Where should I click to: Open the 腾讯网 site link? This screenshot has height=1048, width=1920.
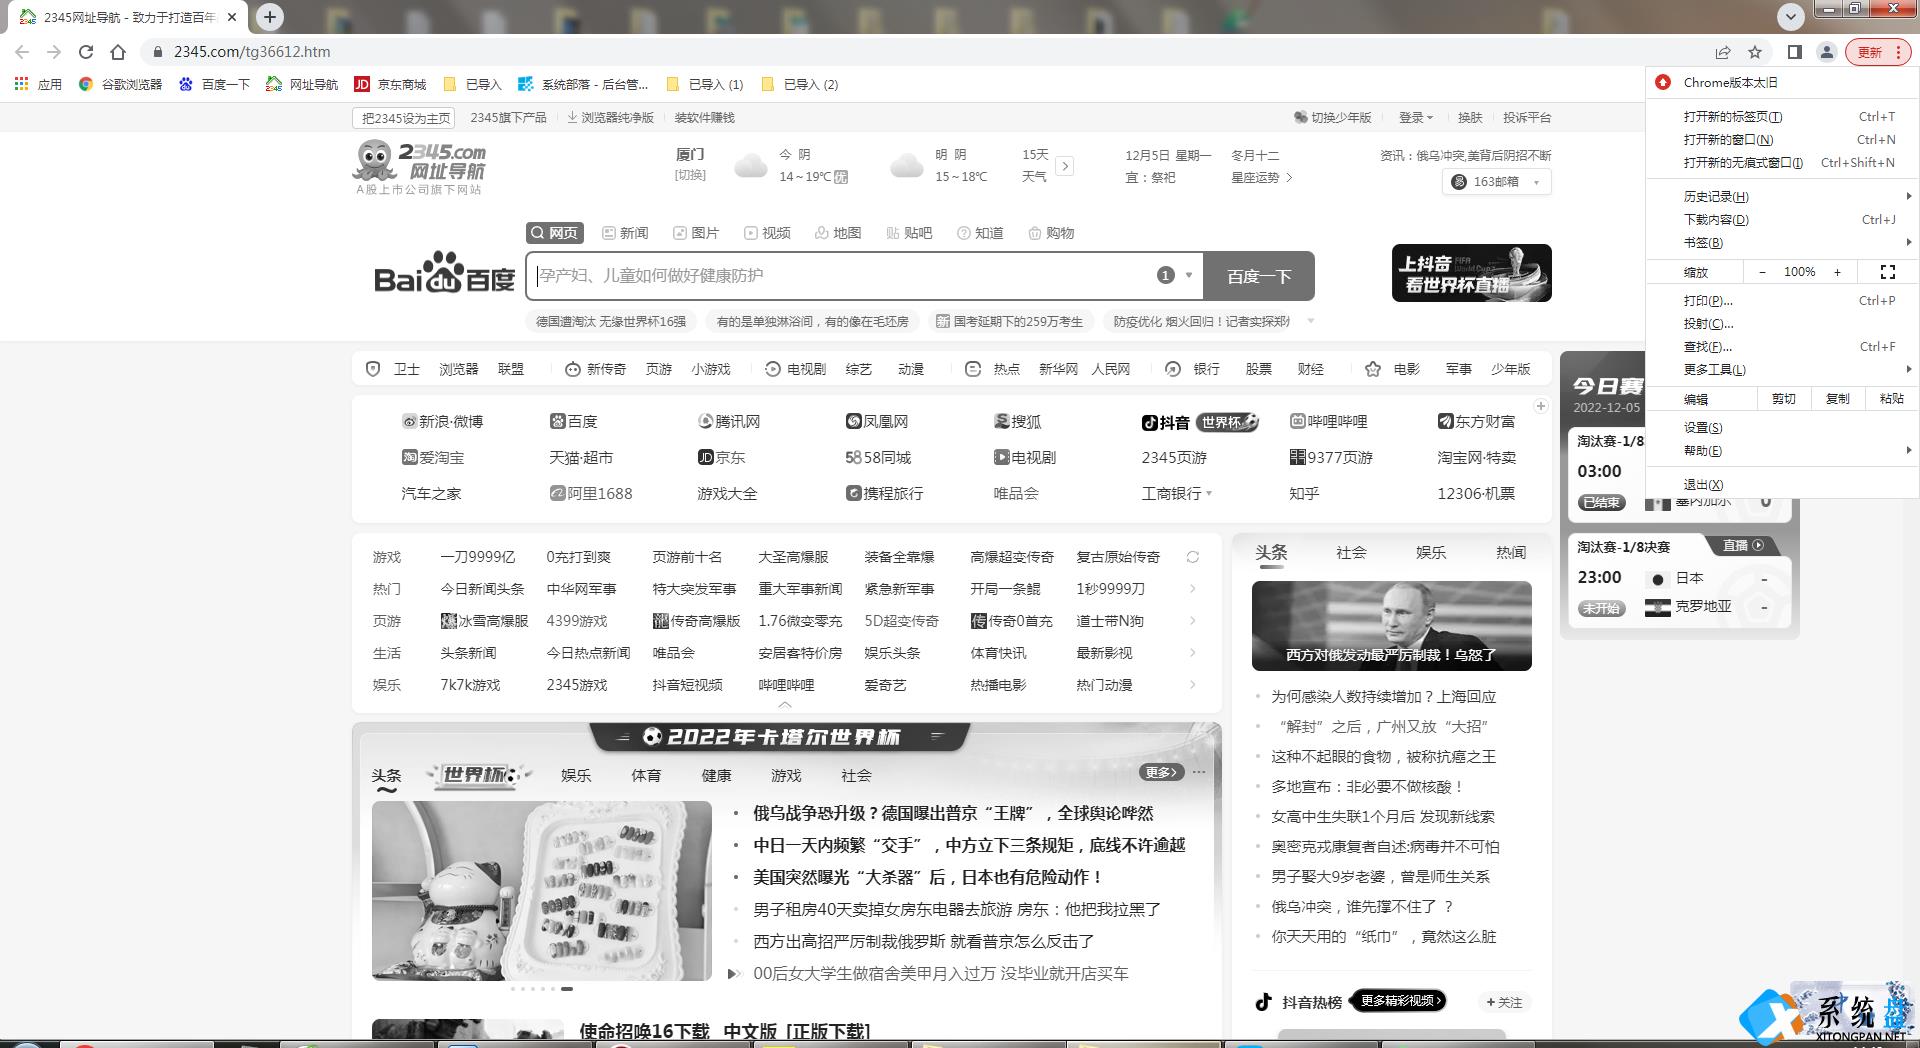pos(729,421)
